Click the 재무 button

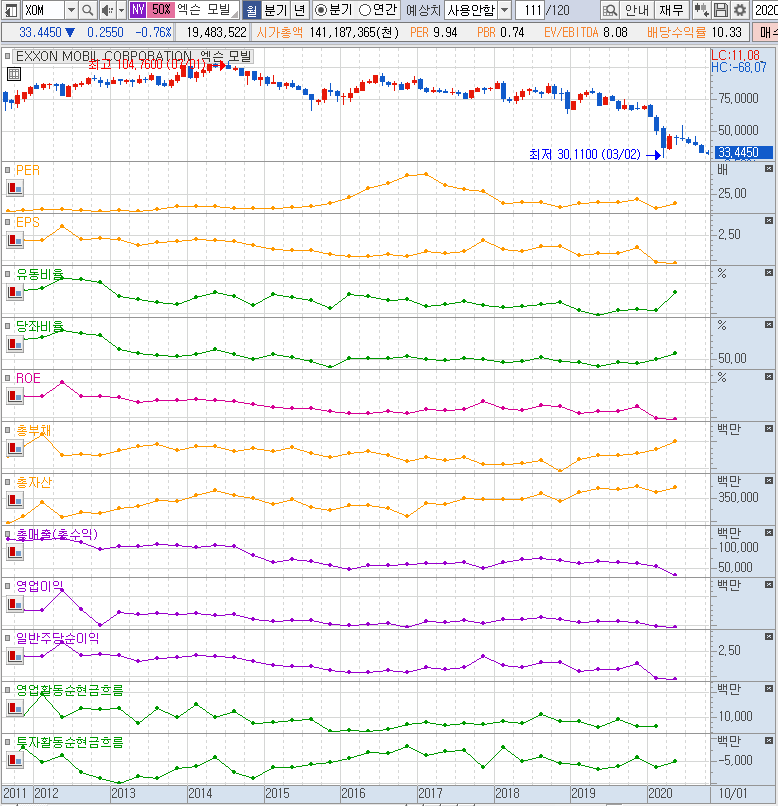coord(671,10)
